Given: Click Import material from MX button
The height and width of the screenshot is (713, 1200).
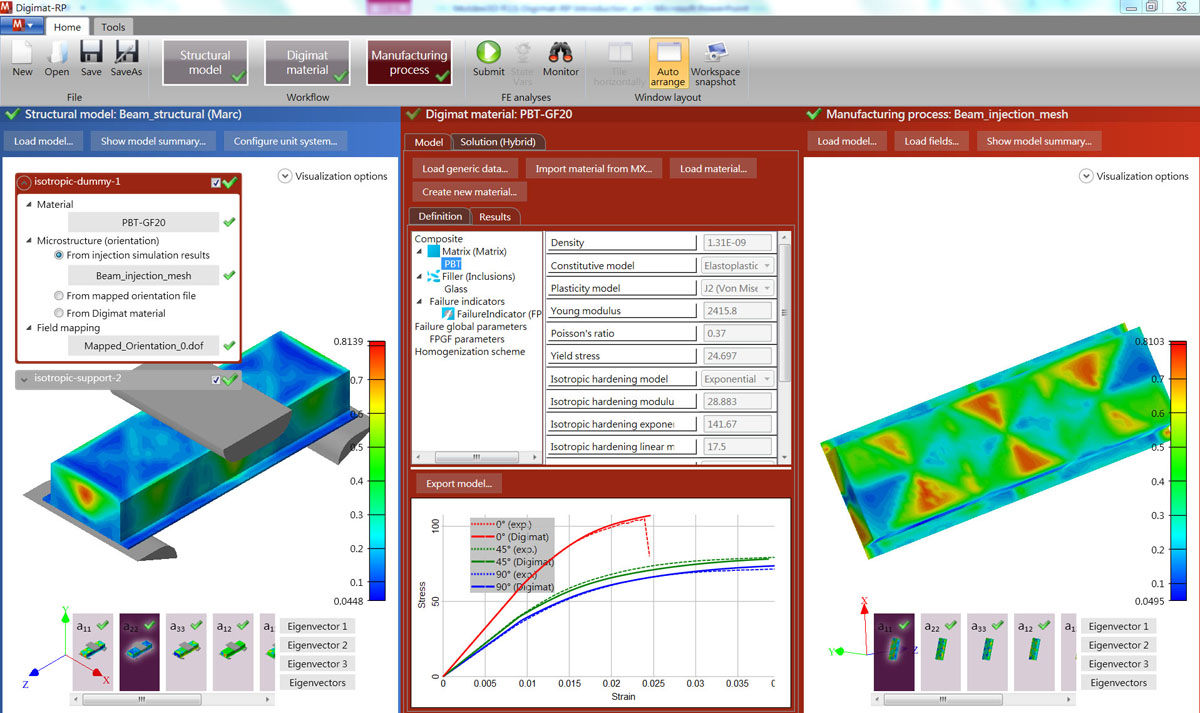Looking at the screenshot, I should pos(593,169).
